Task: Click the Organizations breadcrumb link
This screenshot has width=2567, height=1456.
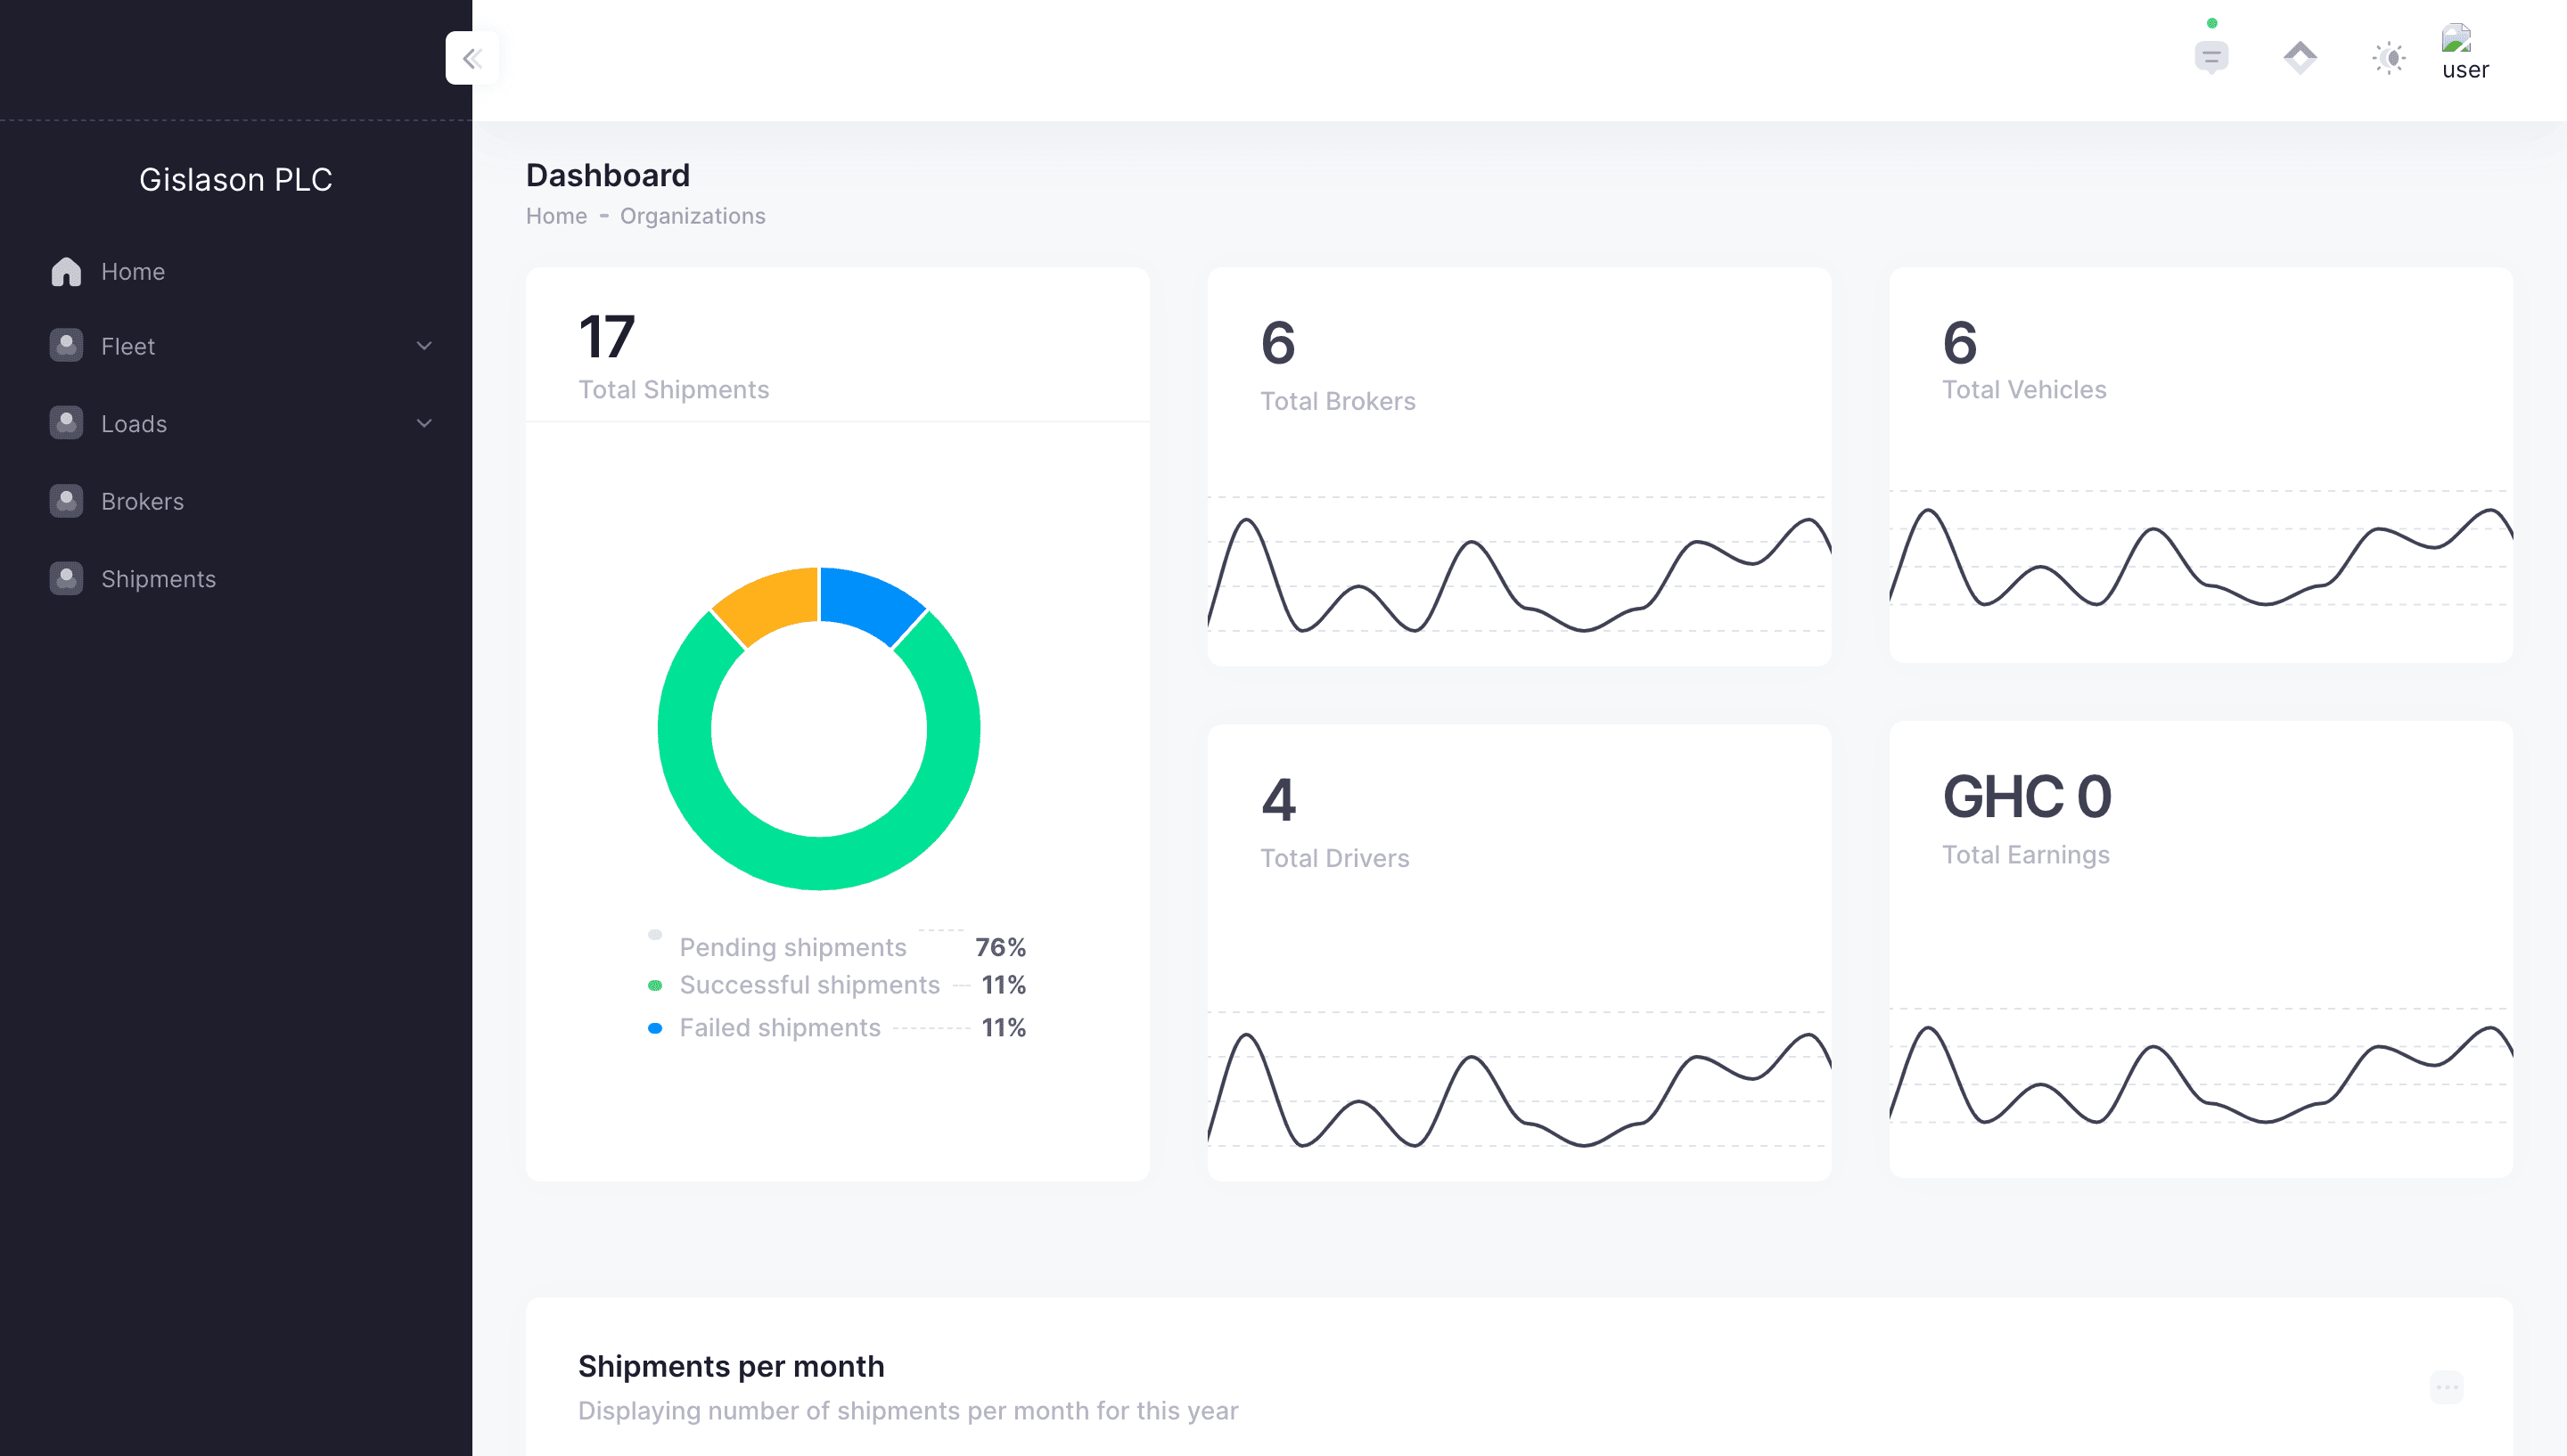Action: 692,216
